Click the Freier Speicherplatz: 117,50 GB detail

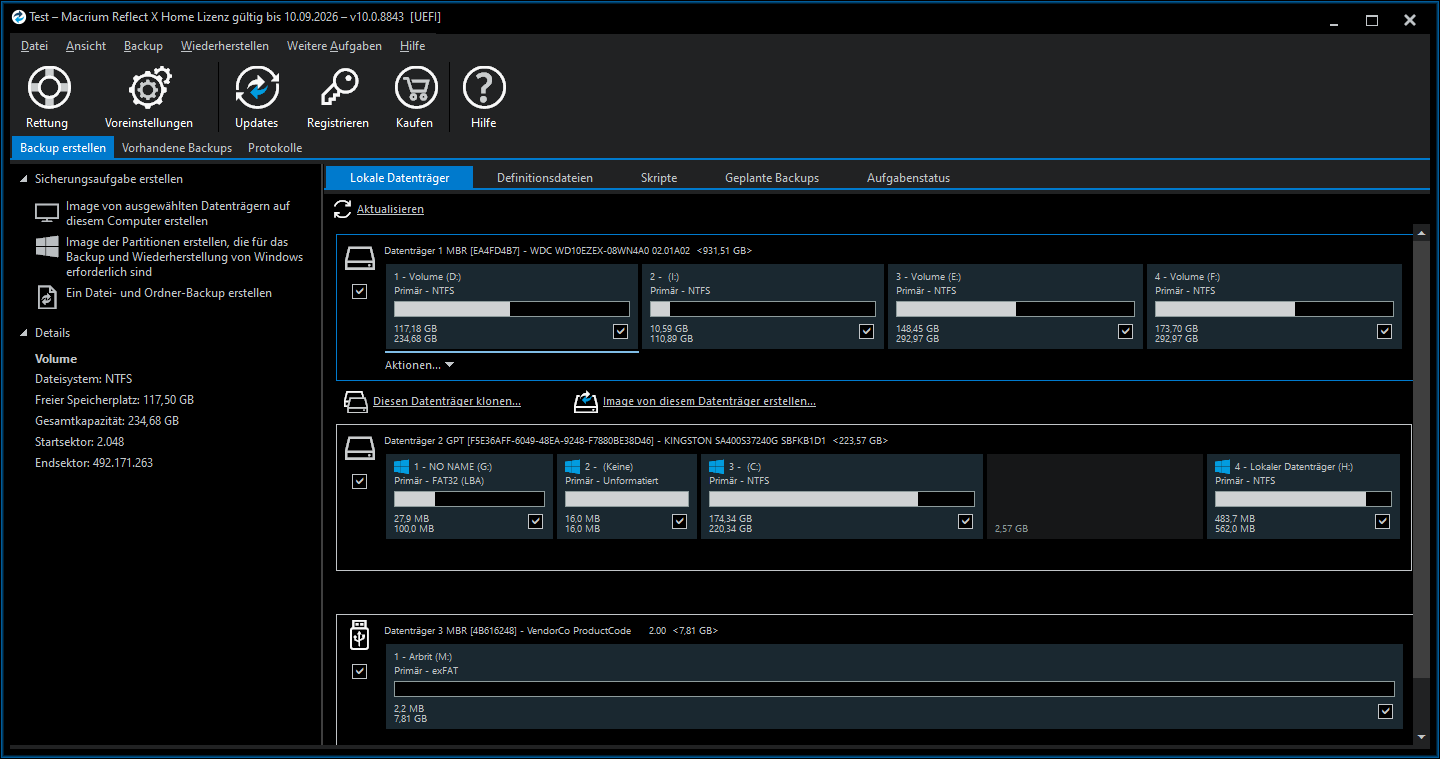pos(115,400)
